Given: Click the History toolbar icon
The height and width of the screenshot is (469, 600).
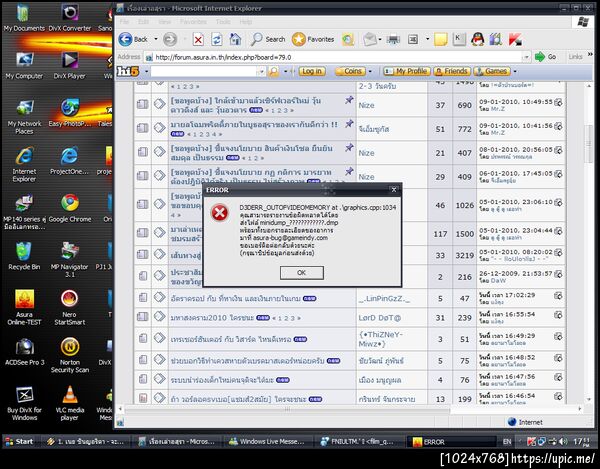Looking at the screenshot, I should [x=348, y=39].
